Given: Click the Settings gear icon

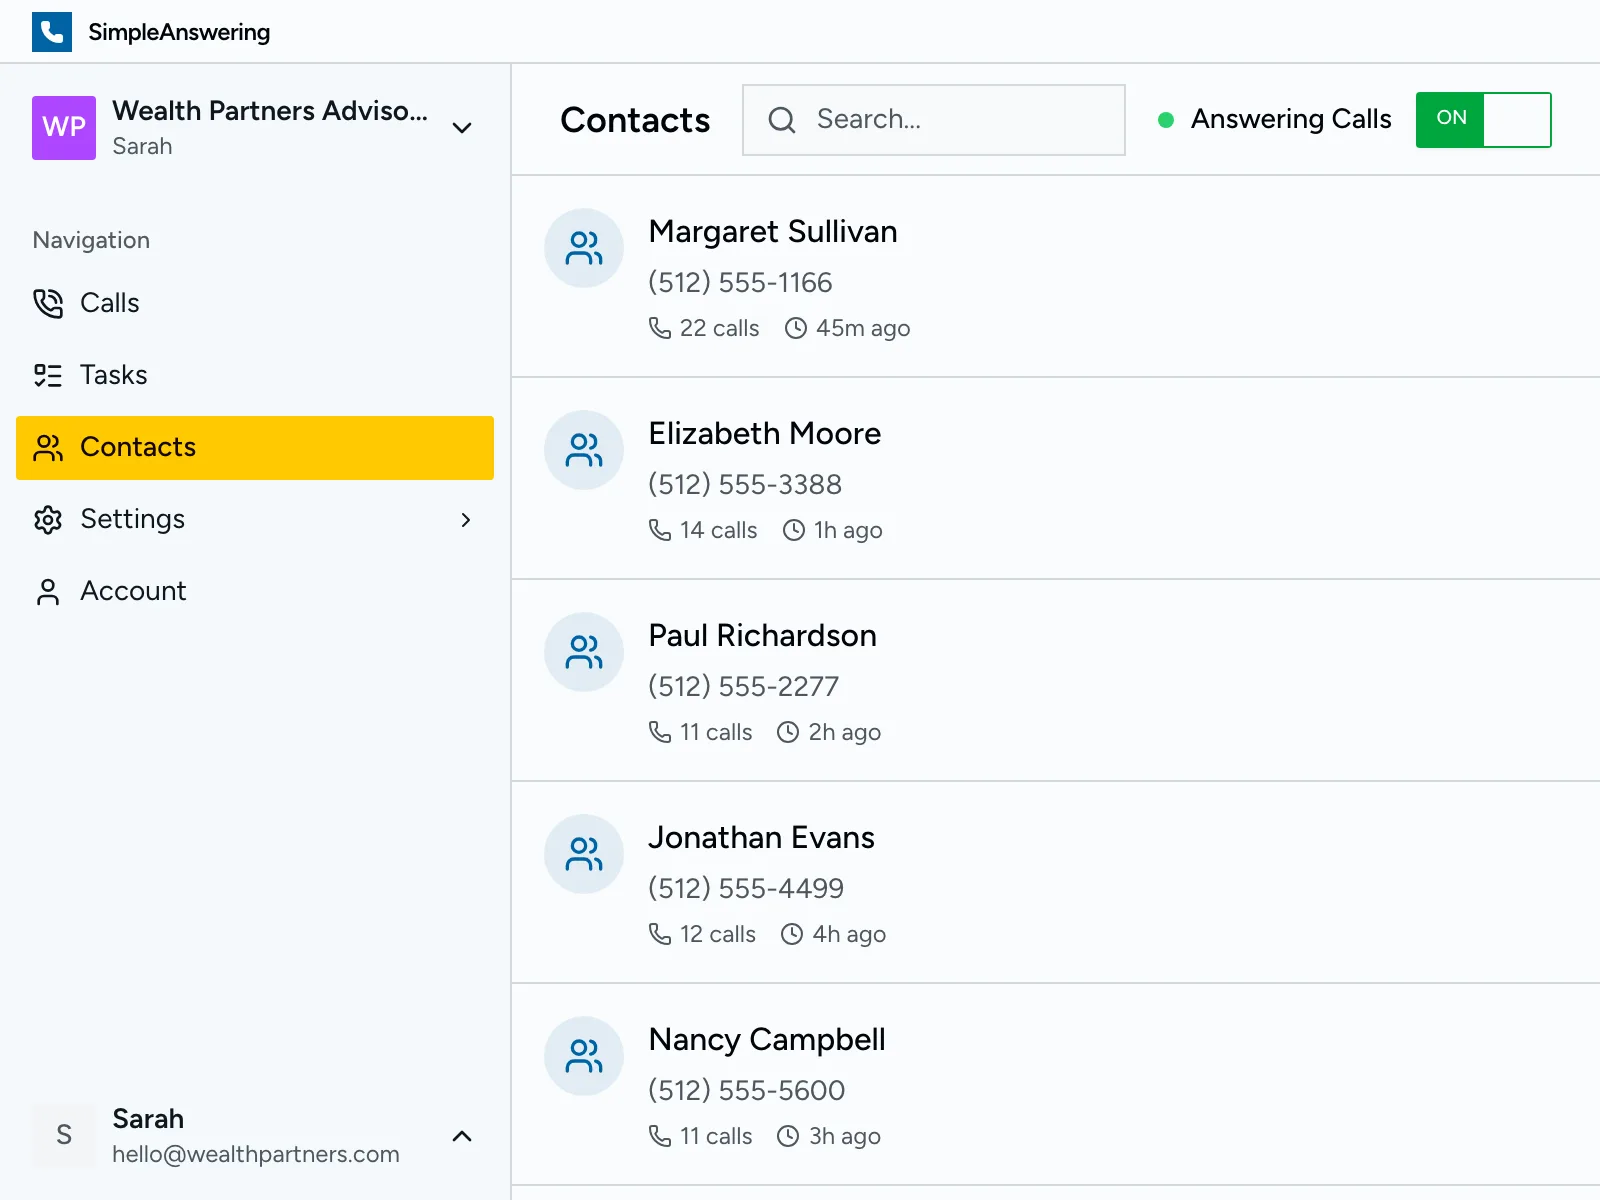Looking at the screenshot, I should pos(47,520).
